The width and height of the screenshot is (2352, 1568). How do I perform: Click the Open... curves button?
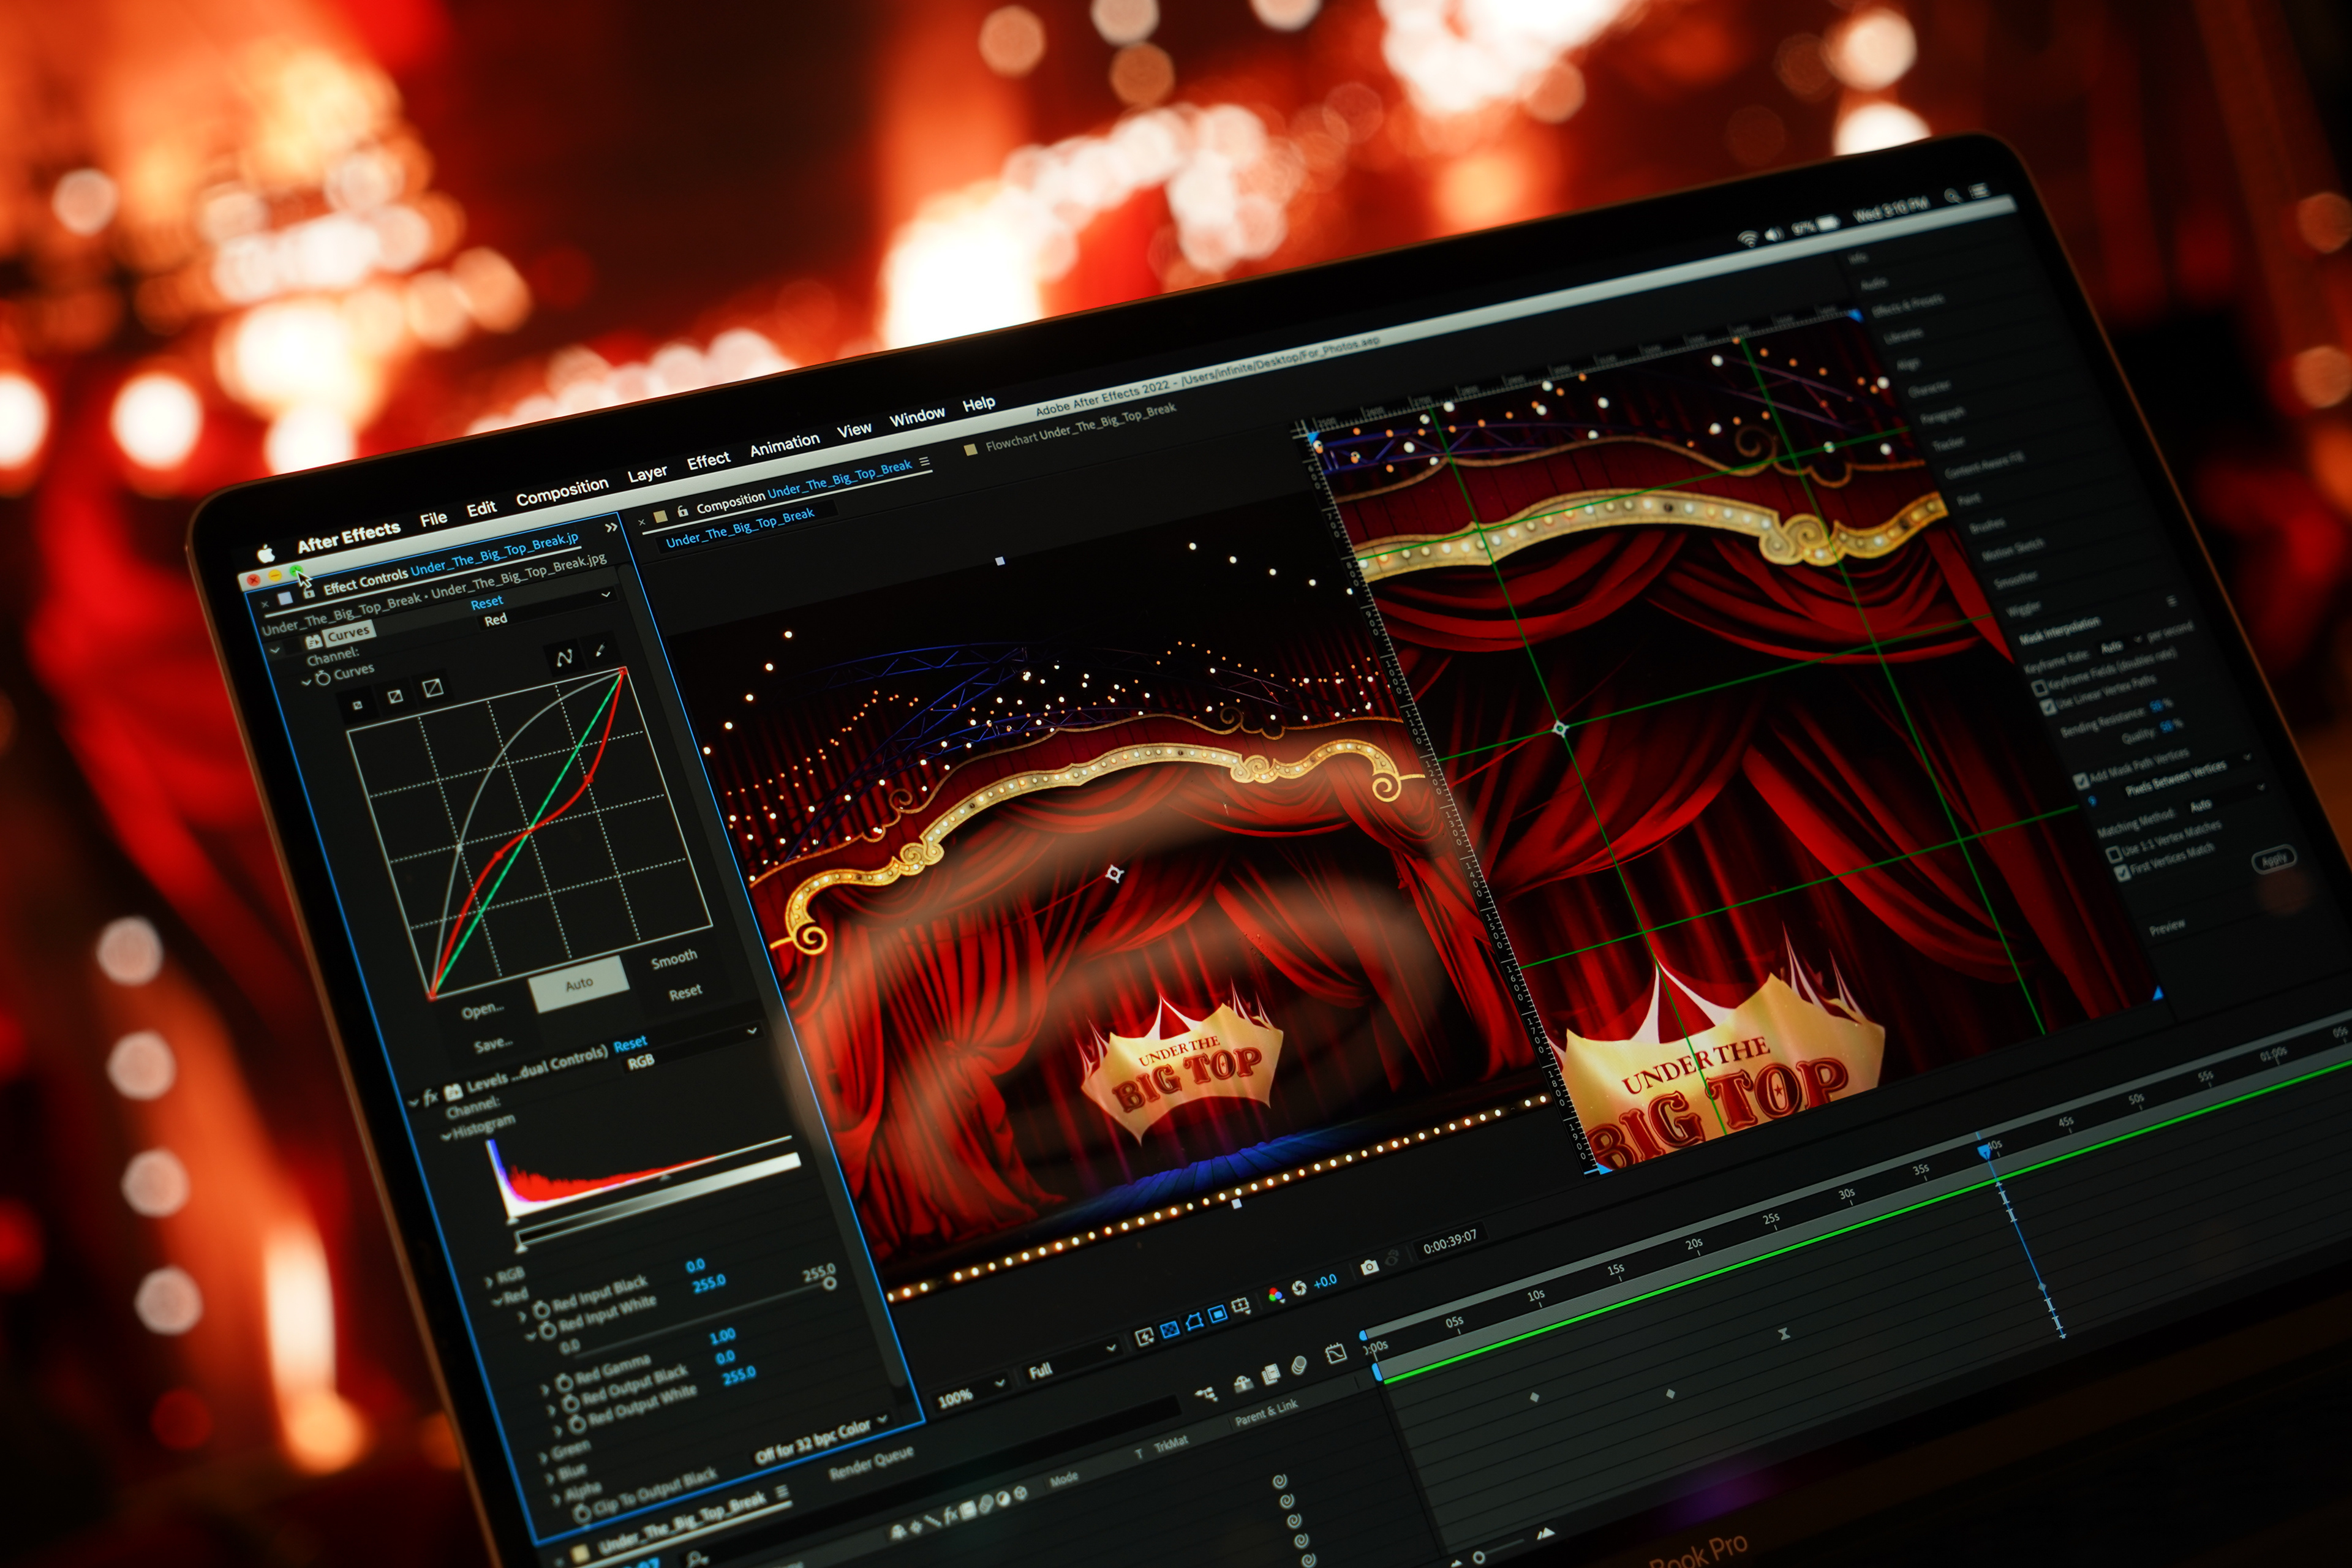482,1011
